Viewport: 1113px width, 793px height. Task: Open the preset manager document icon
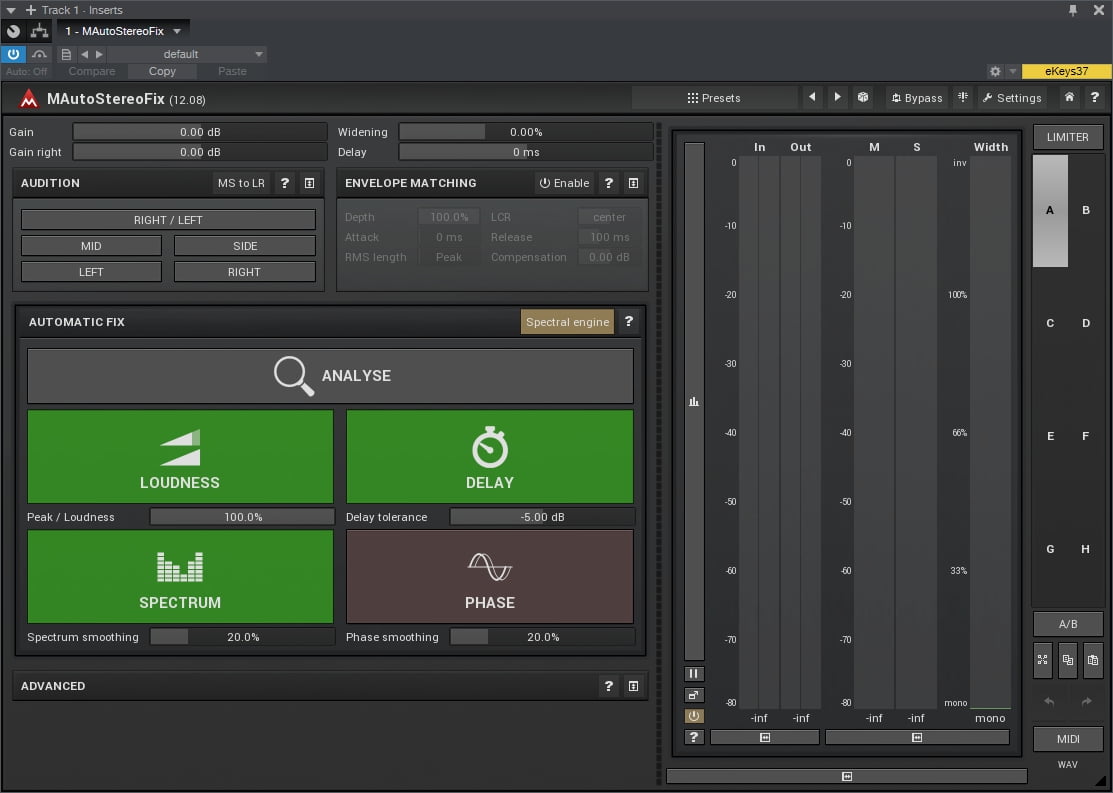(66, 54)
